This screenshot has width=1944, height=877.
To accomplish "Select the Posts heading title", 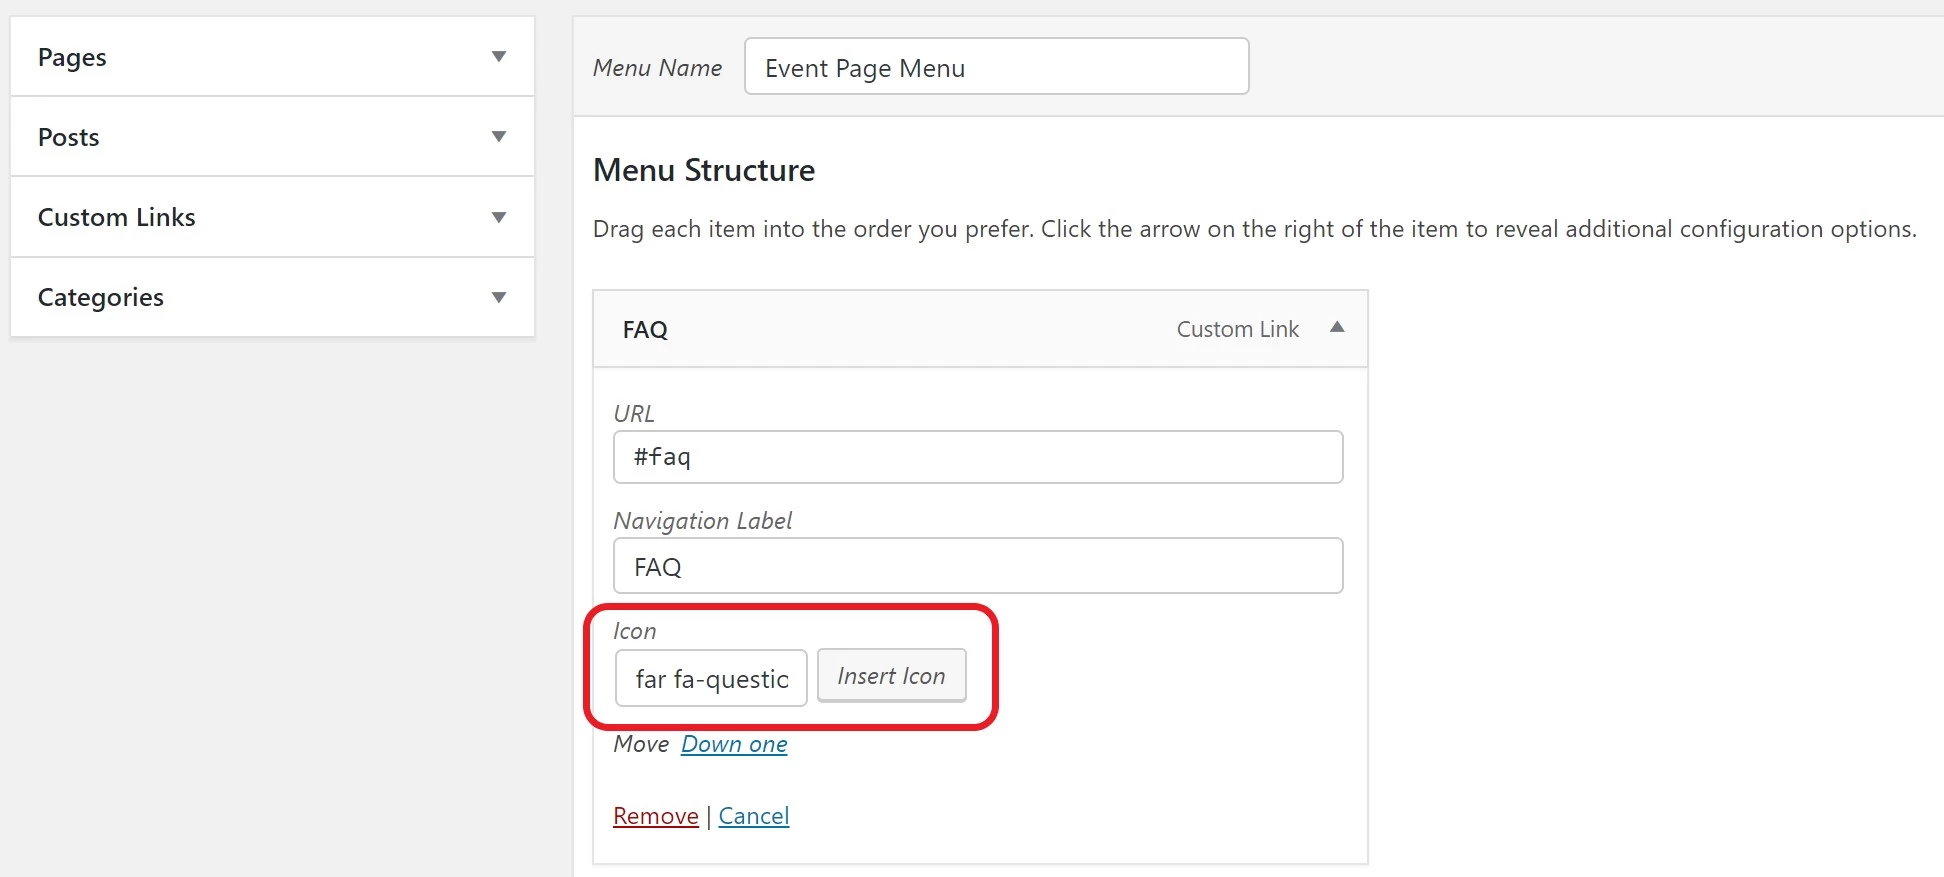I will click(x=69, y=137).
